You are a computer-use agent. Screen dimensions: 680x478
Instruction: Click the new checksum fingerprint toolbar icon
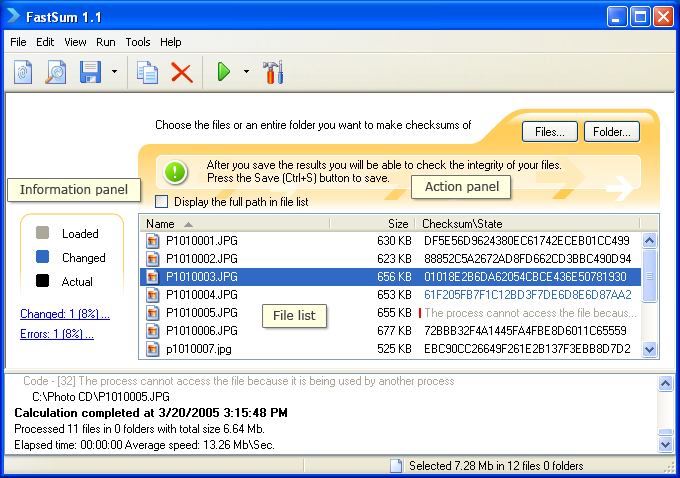(x=23, y=72)
